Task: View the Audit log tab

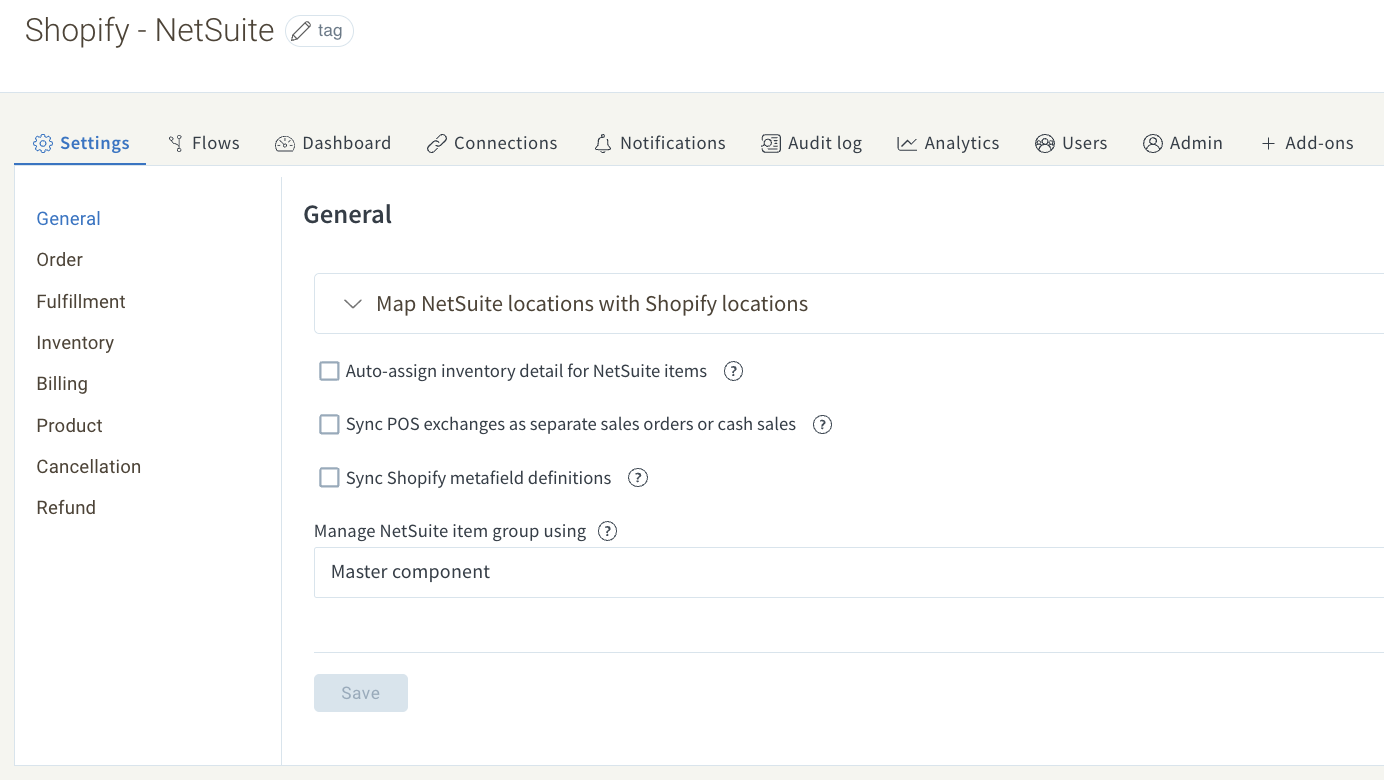Action: pyautogui.click(x=811, y=143)
